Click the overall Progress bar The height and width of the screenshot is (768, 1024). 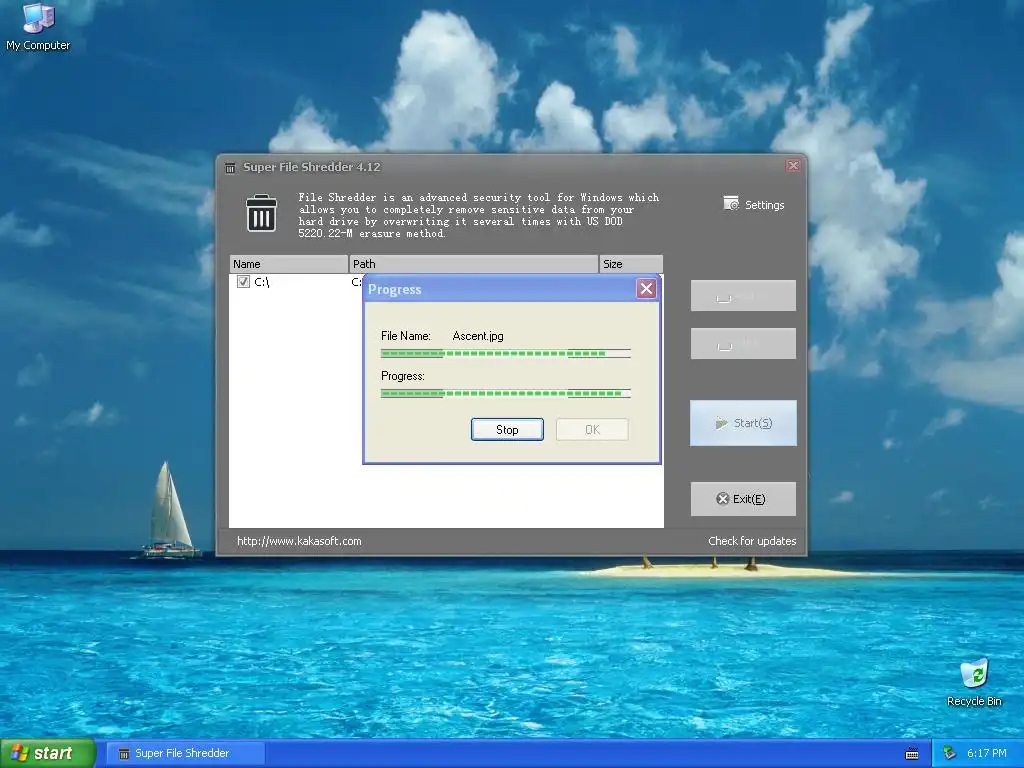point(505,393)
